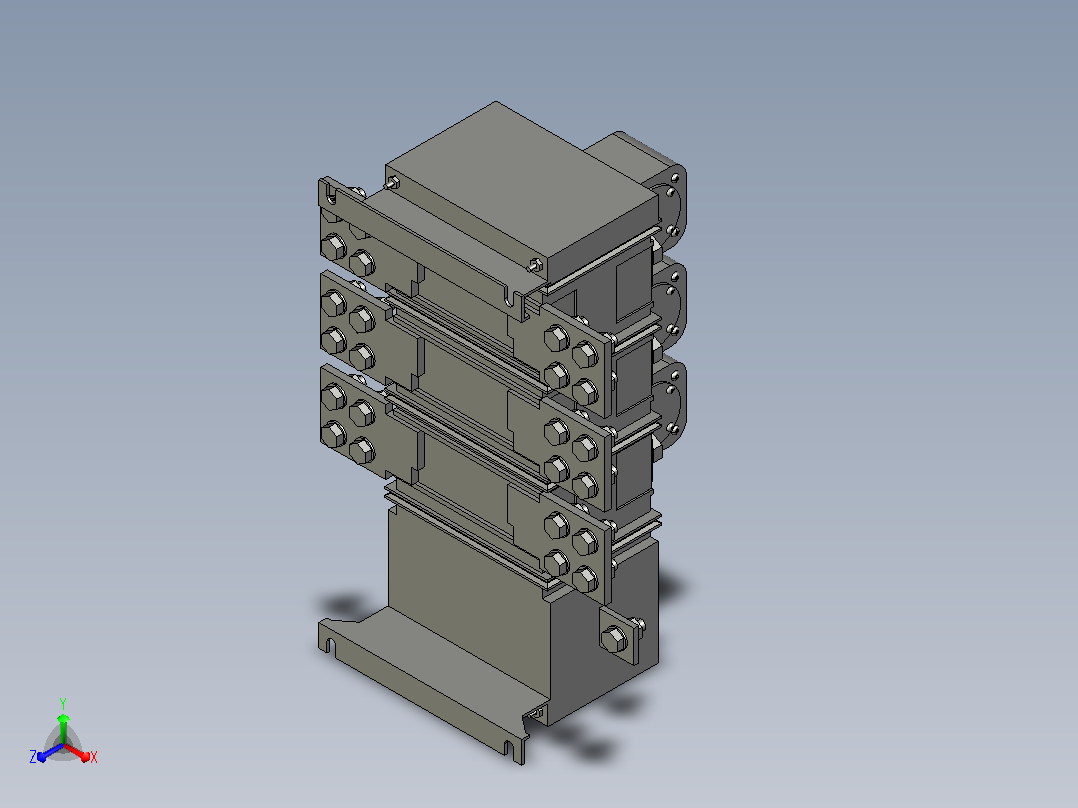Select the topmost circular flange on the right side
1078x808 pixels.
coord(669,202)
